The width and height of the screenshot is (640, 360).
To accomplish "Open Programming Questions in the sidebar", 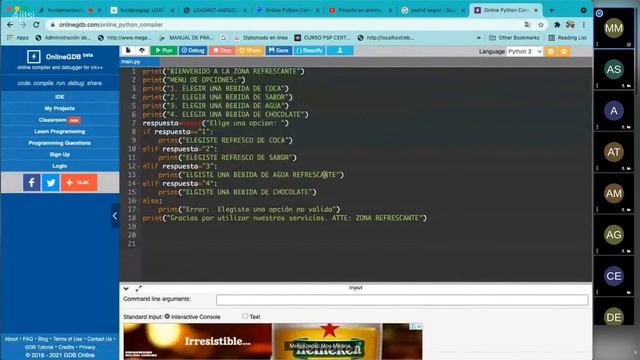I will 60,143.
